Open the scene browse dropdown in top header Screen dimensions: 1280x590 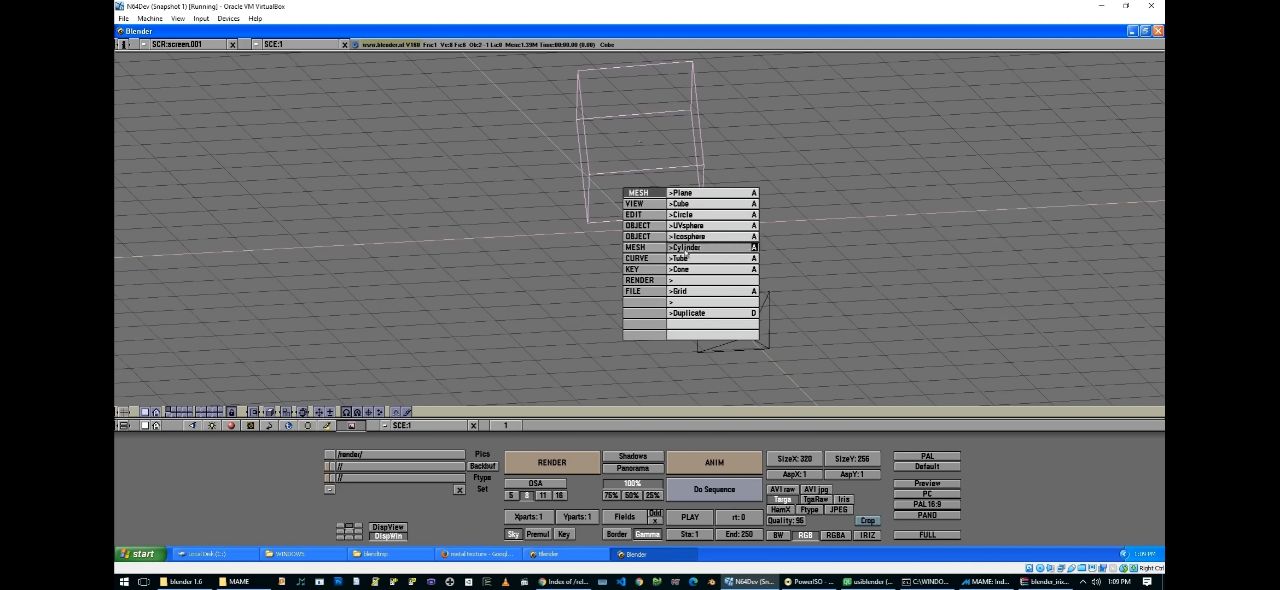(257, 44)
